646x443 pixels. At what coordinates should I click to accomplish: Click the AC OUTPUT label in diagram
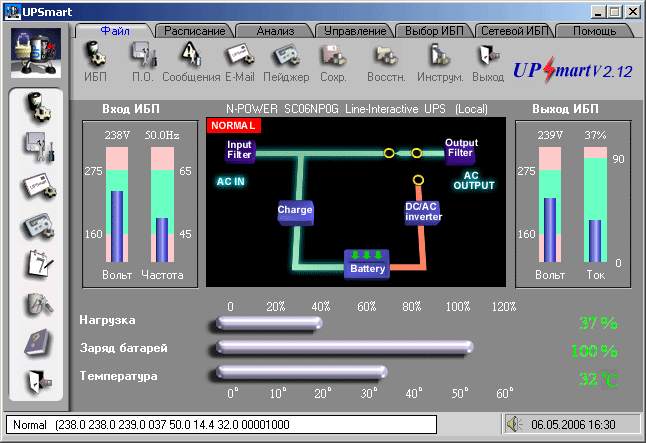point(473,180)
